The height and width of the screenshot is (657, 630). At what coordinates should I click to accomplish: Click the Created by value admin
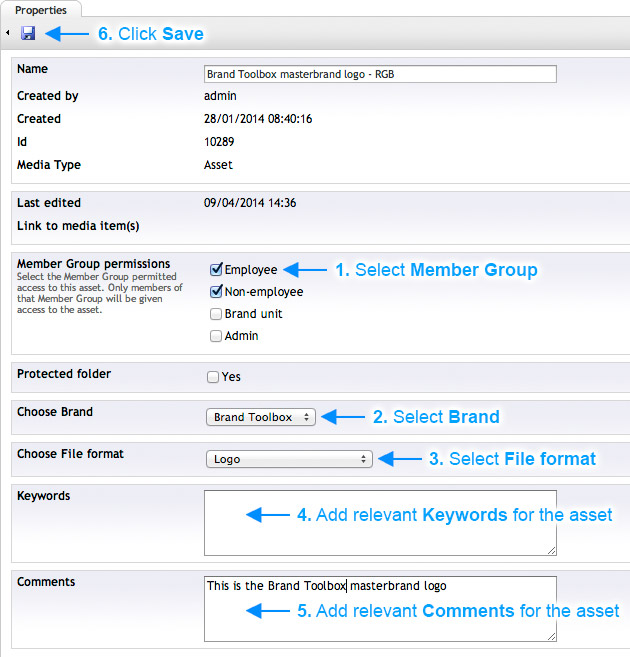click(x=221, y=96)
